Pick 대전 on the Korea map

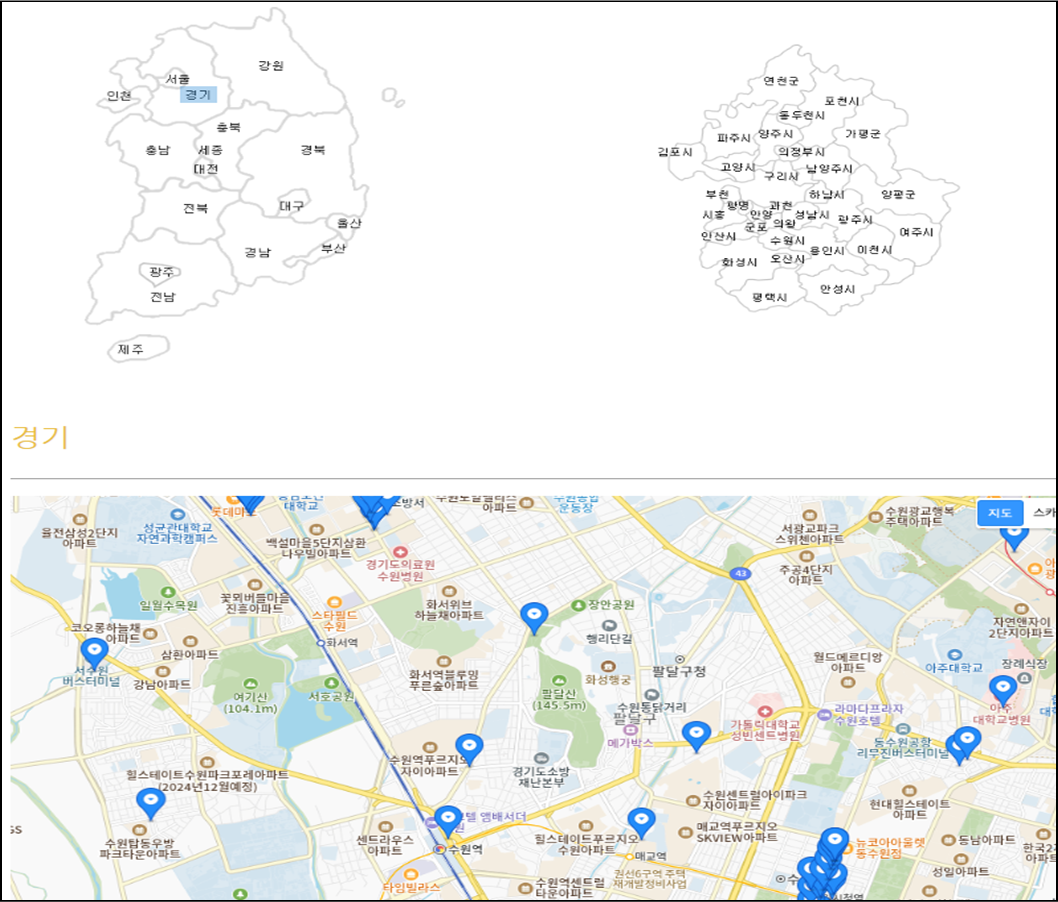206,169
